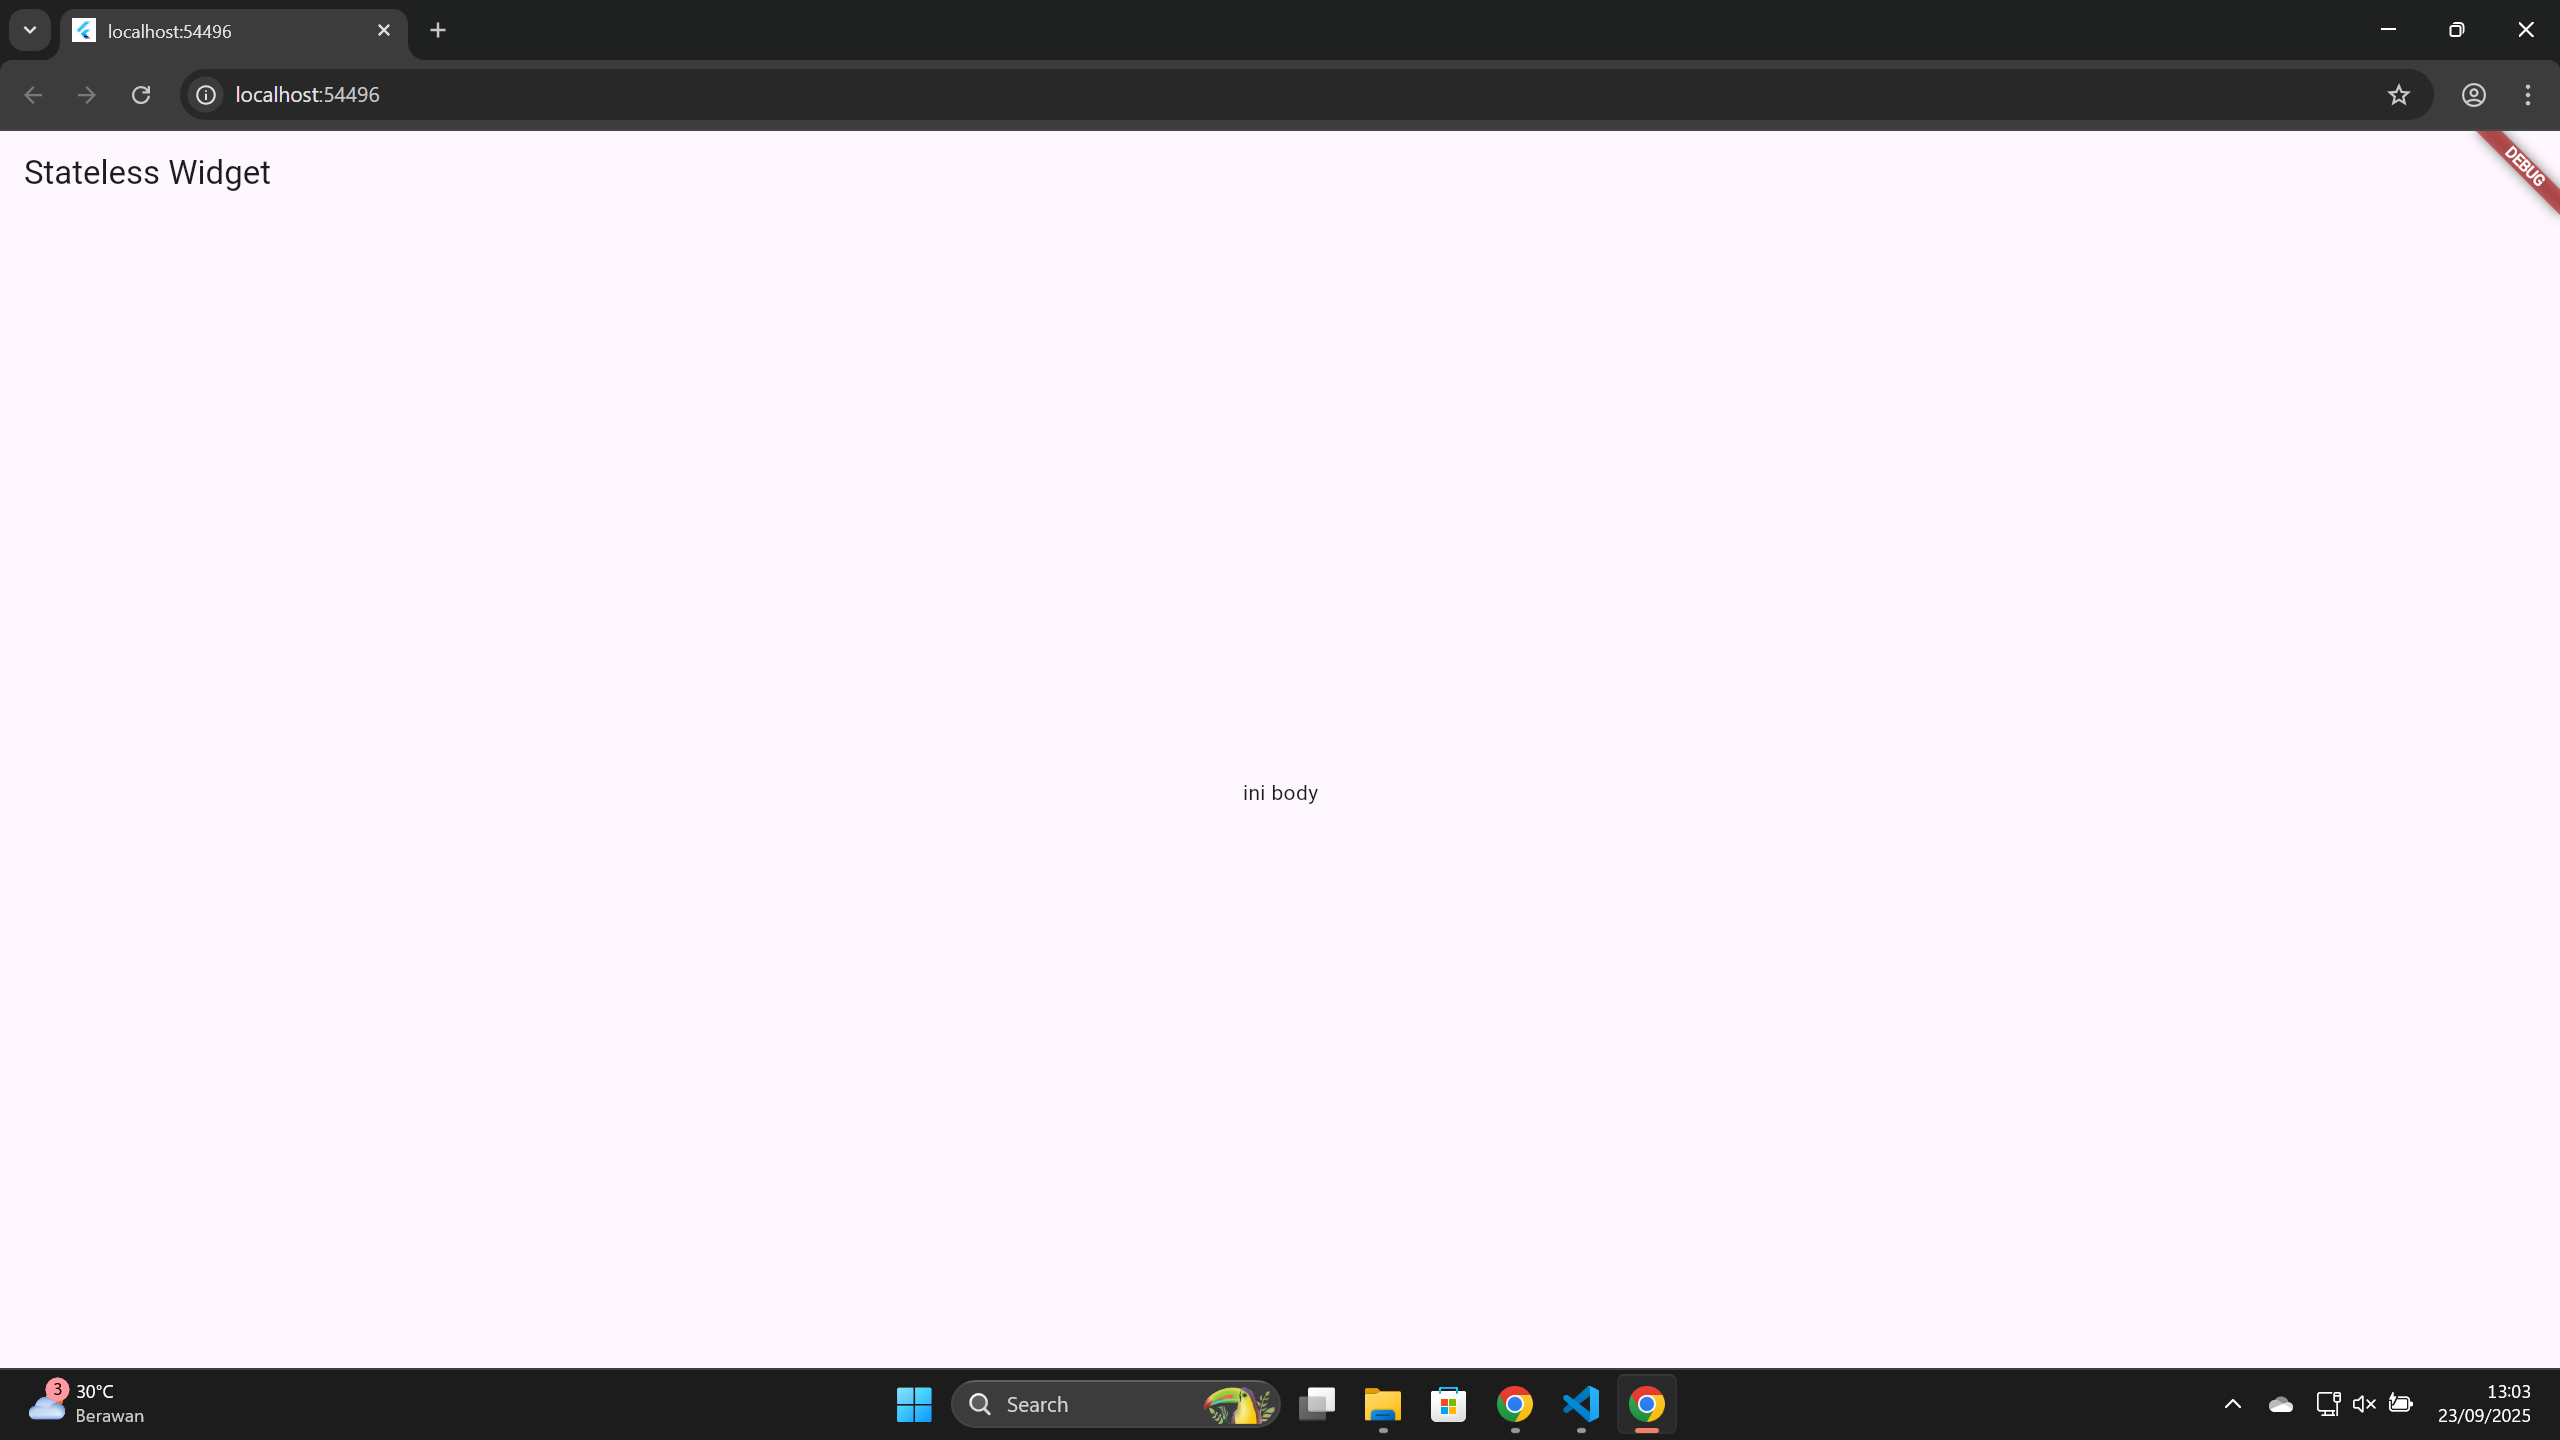The height and width of the screenshot is (1440, 2560).
Task: Expand the tab search dropdown arrow
Action: (30, 30)
